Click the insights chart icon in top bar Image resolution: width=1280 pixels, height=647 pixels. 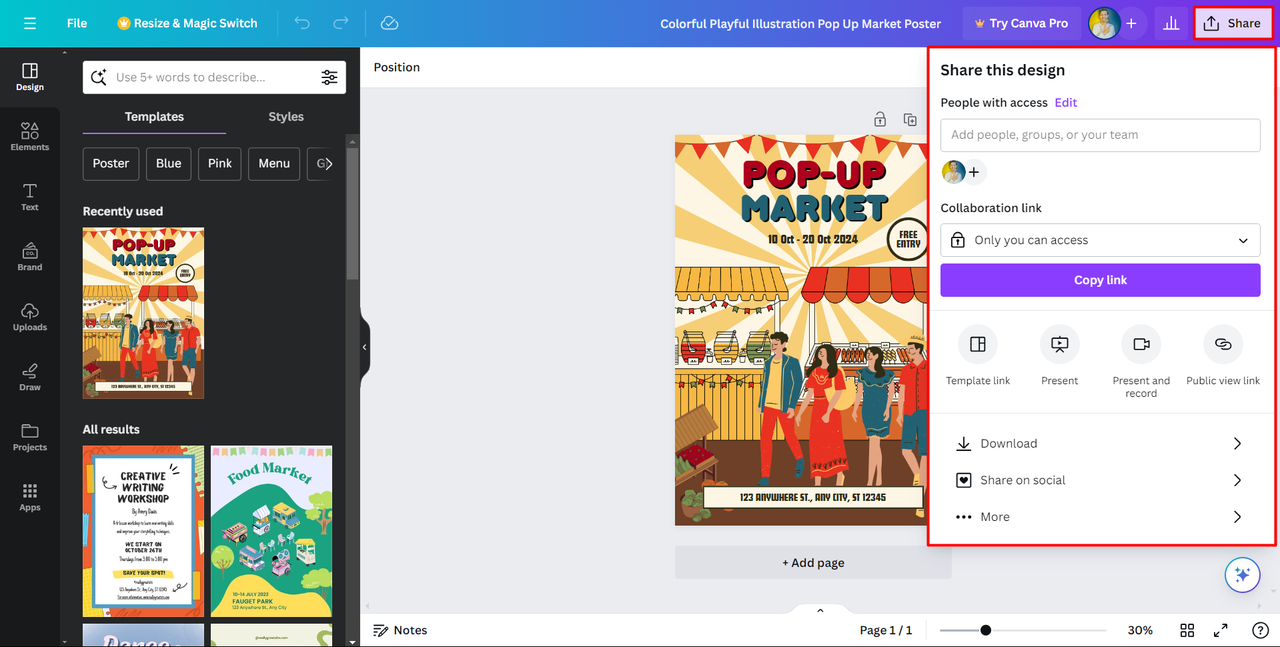coord(1171,23)
